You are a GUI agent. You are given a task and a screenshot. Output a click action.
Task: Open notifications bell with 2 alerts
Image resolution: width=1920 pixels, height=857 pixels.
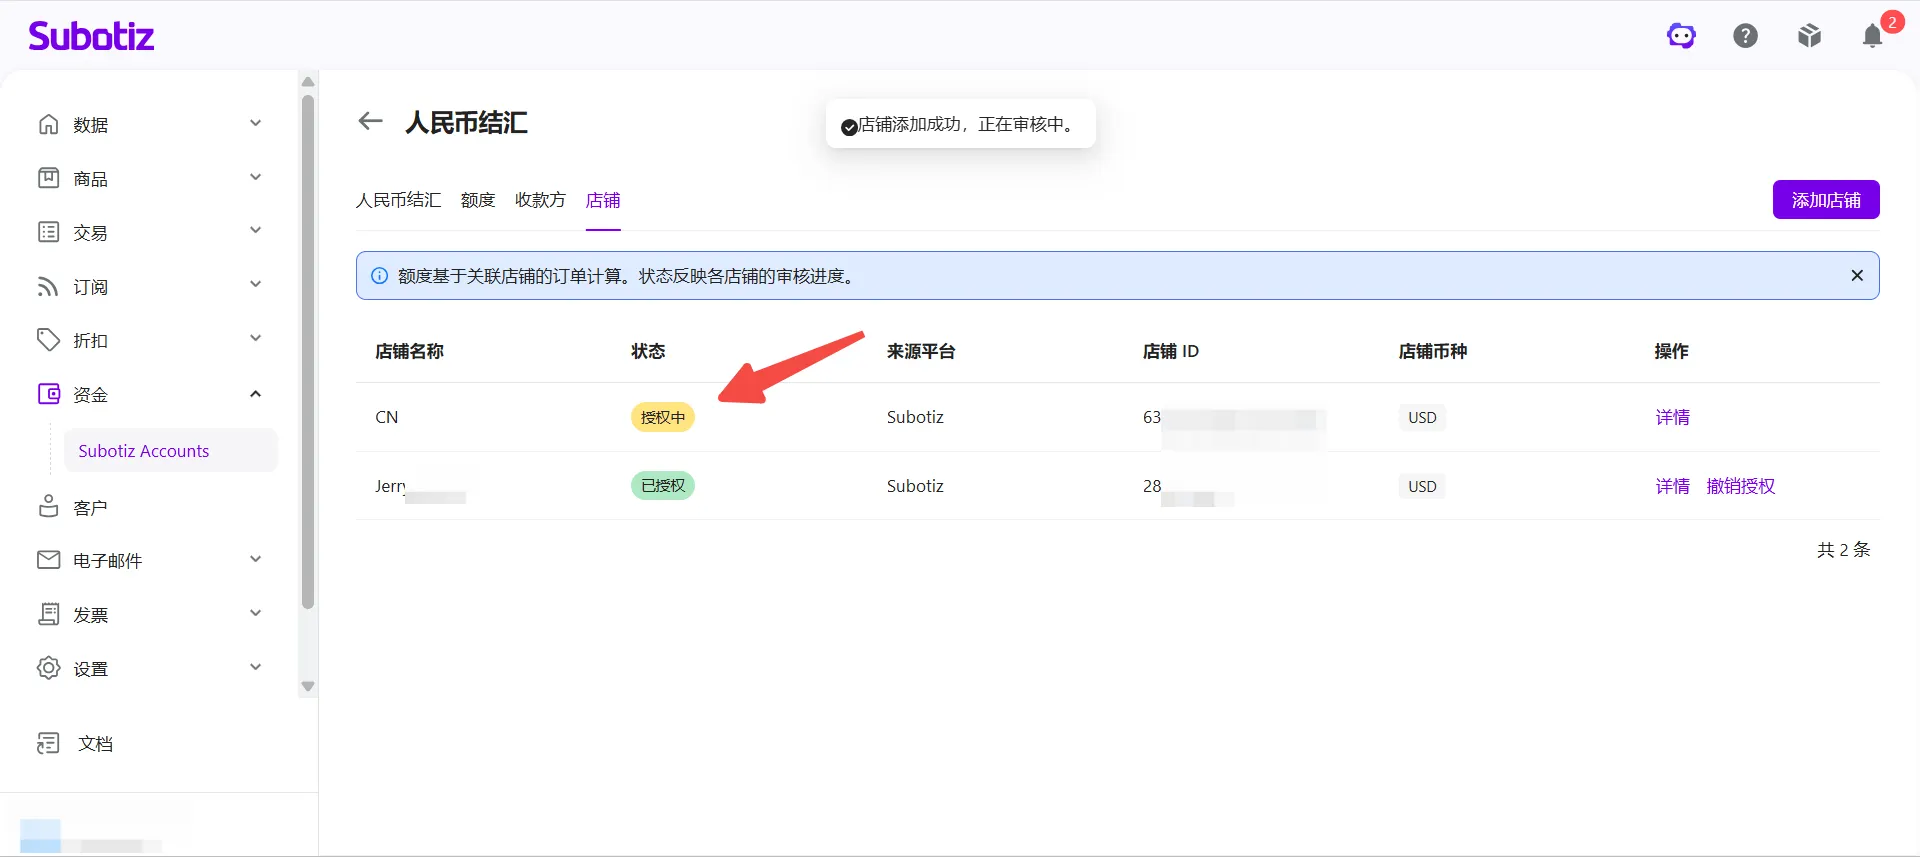(x=1873, y=36)
